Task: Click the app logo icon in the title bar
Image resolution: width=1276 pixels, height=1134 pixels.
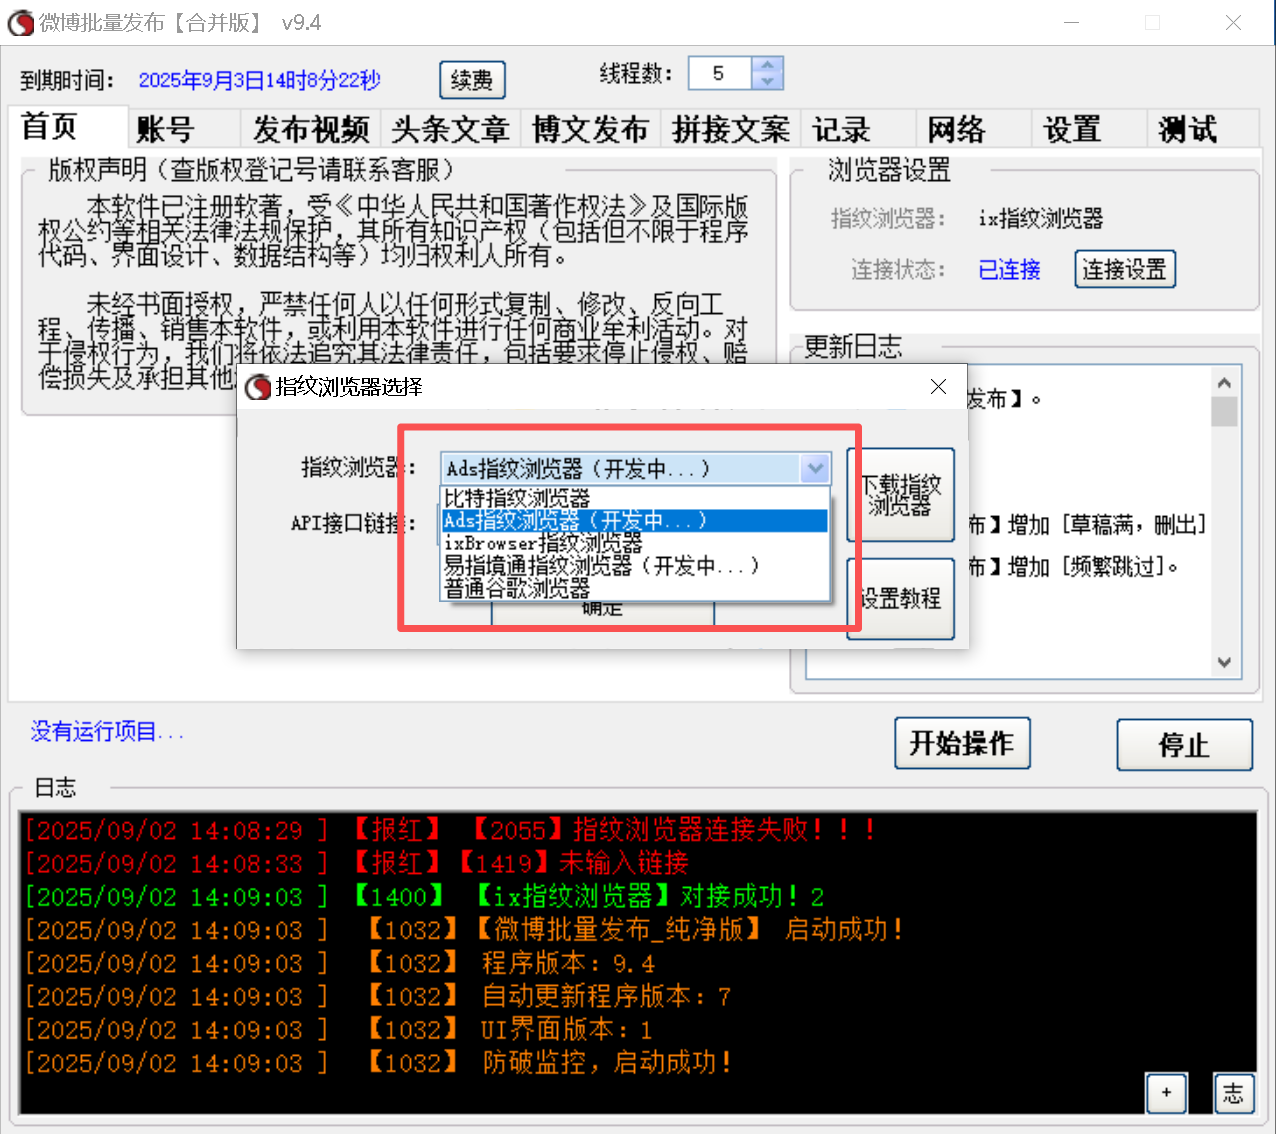Action: [21, 22]
